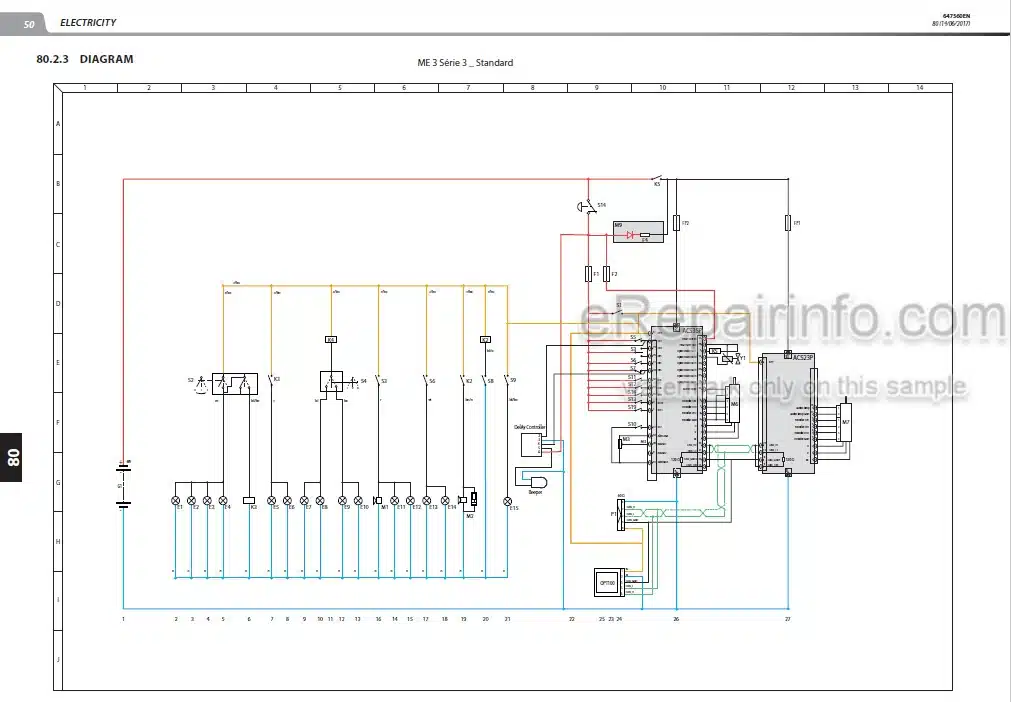Click grid row label J
Viewport: 1011px width, 702px height.
point(58,660)
